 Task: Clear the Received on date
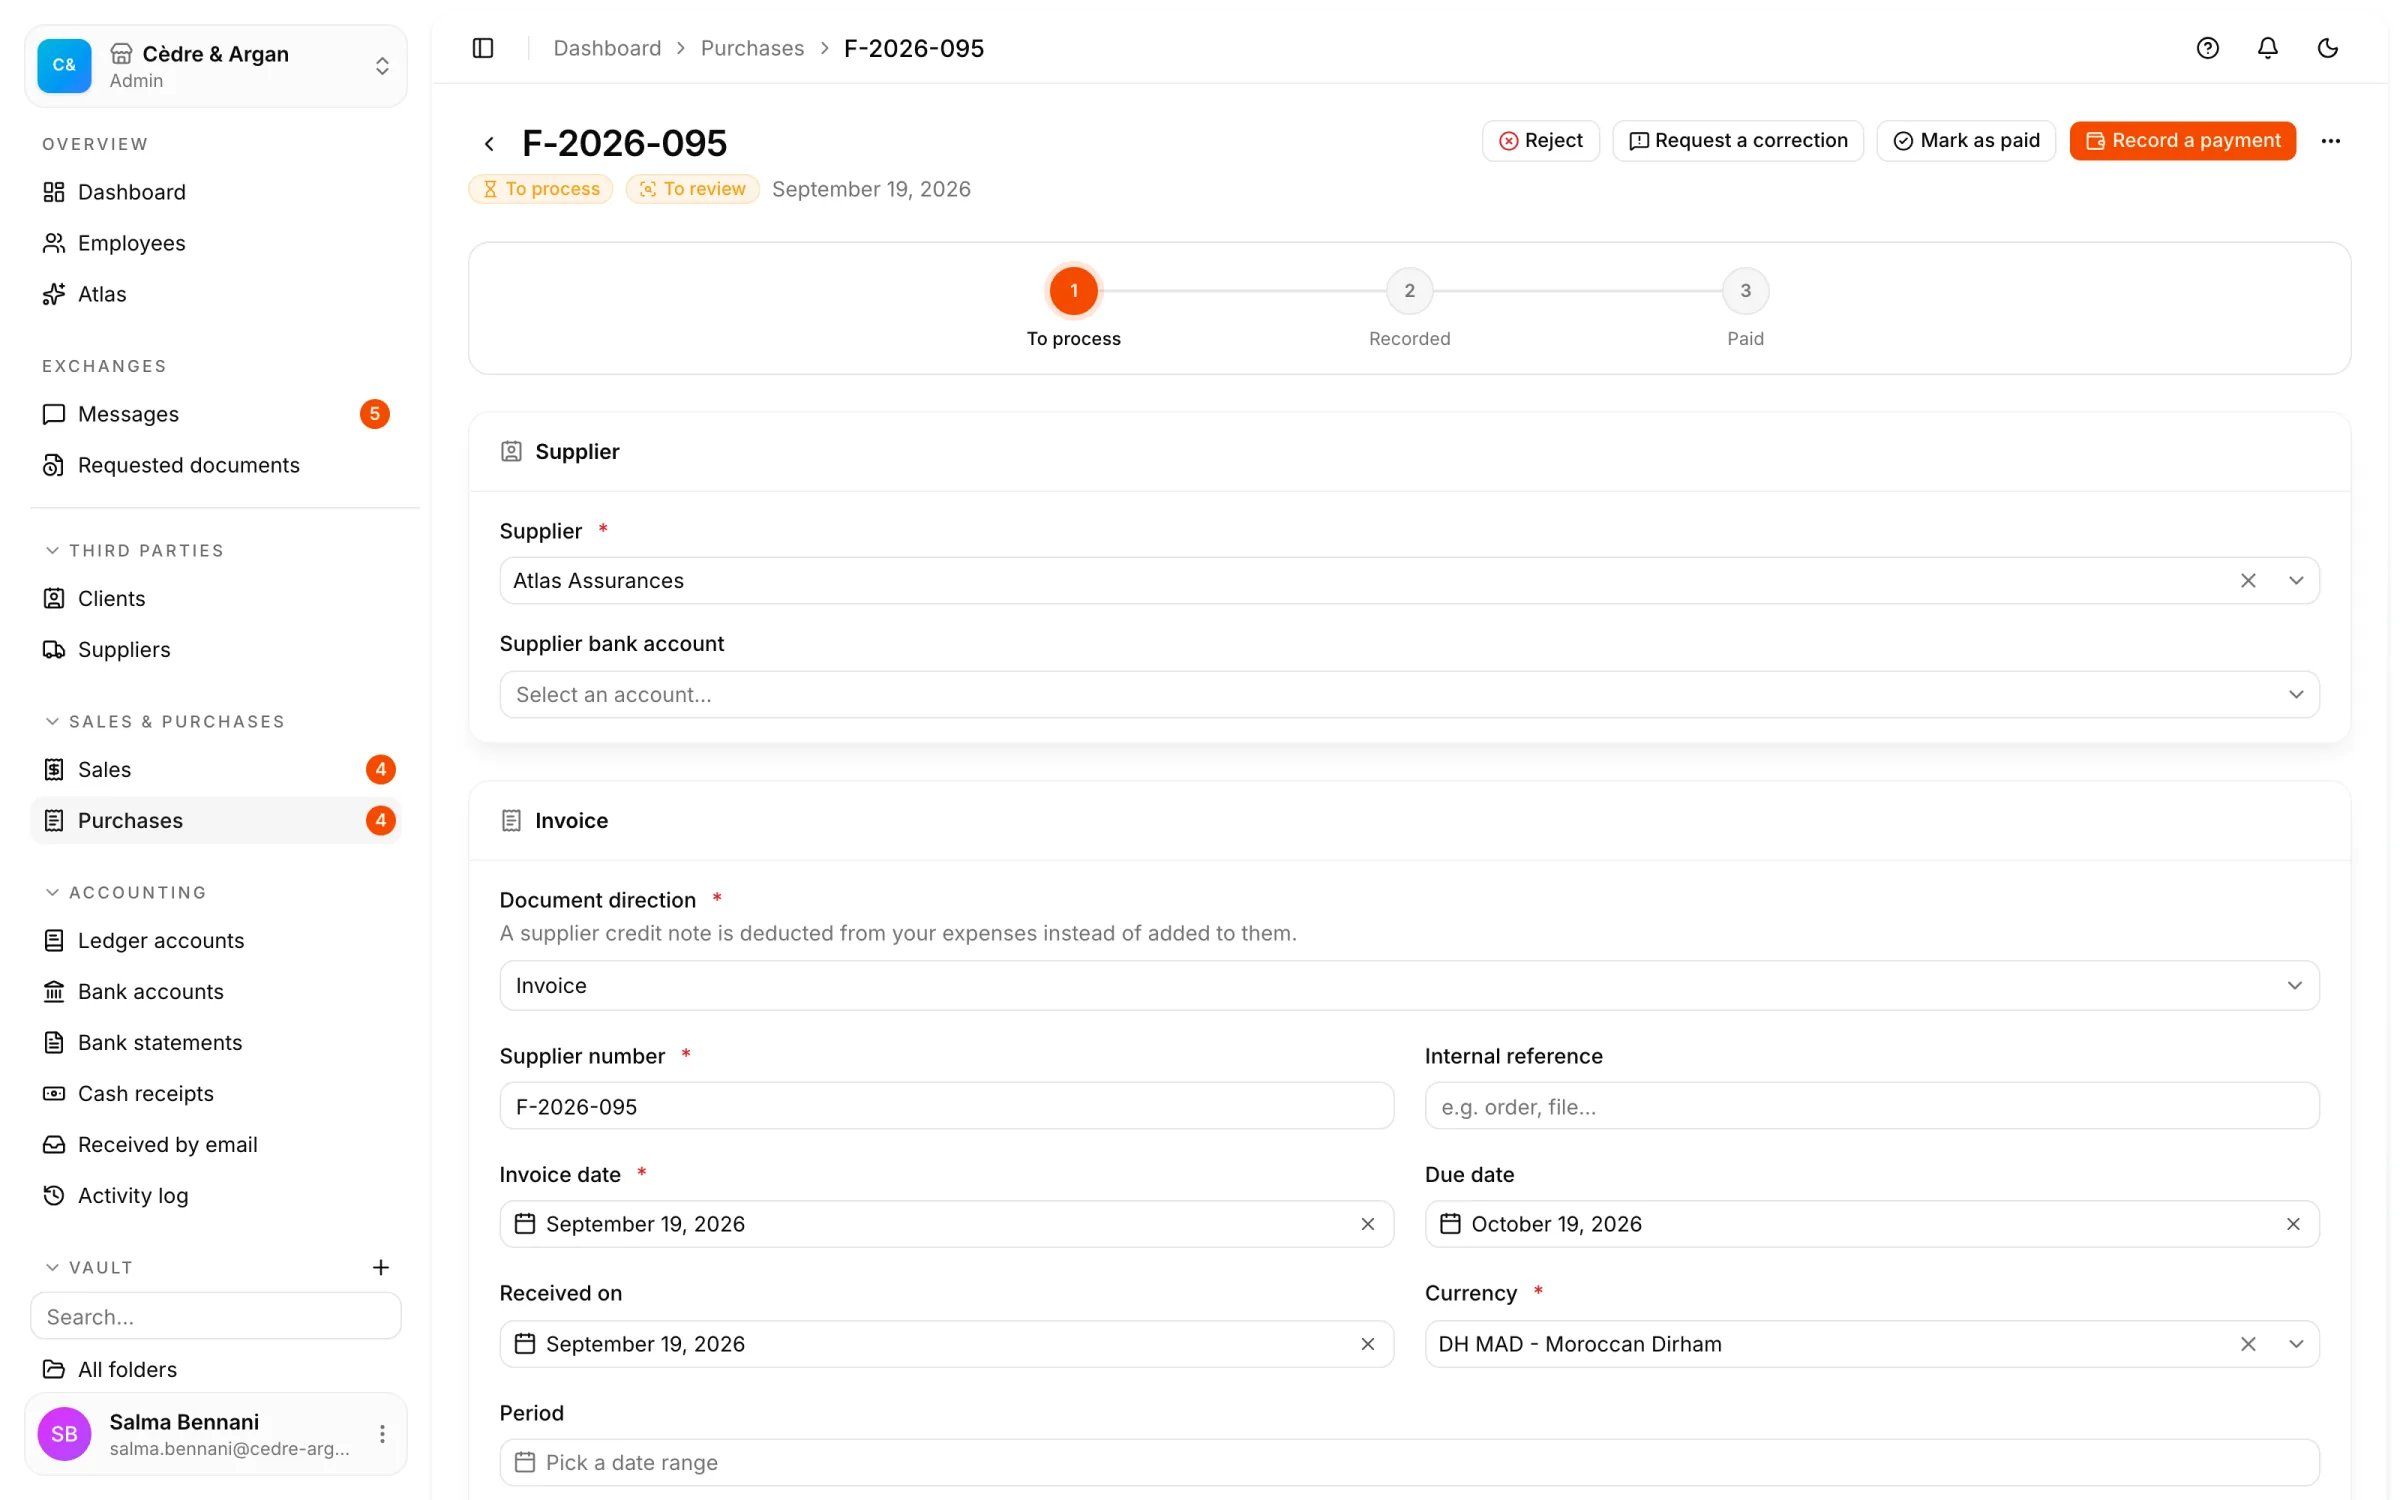[x=1367, y=1344]
